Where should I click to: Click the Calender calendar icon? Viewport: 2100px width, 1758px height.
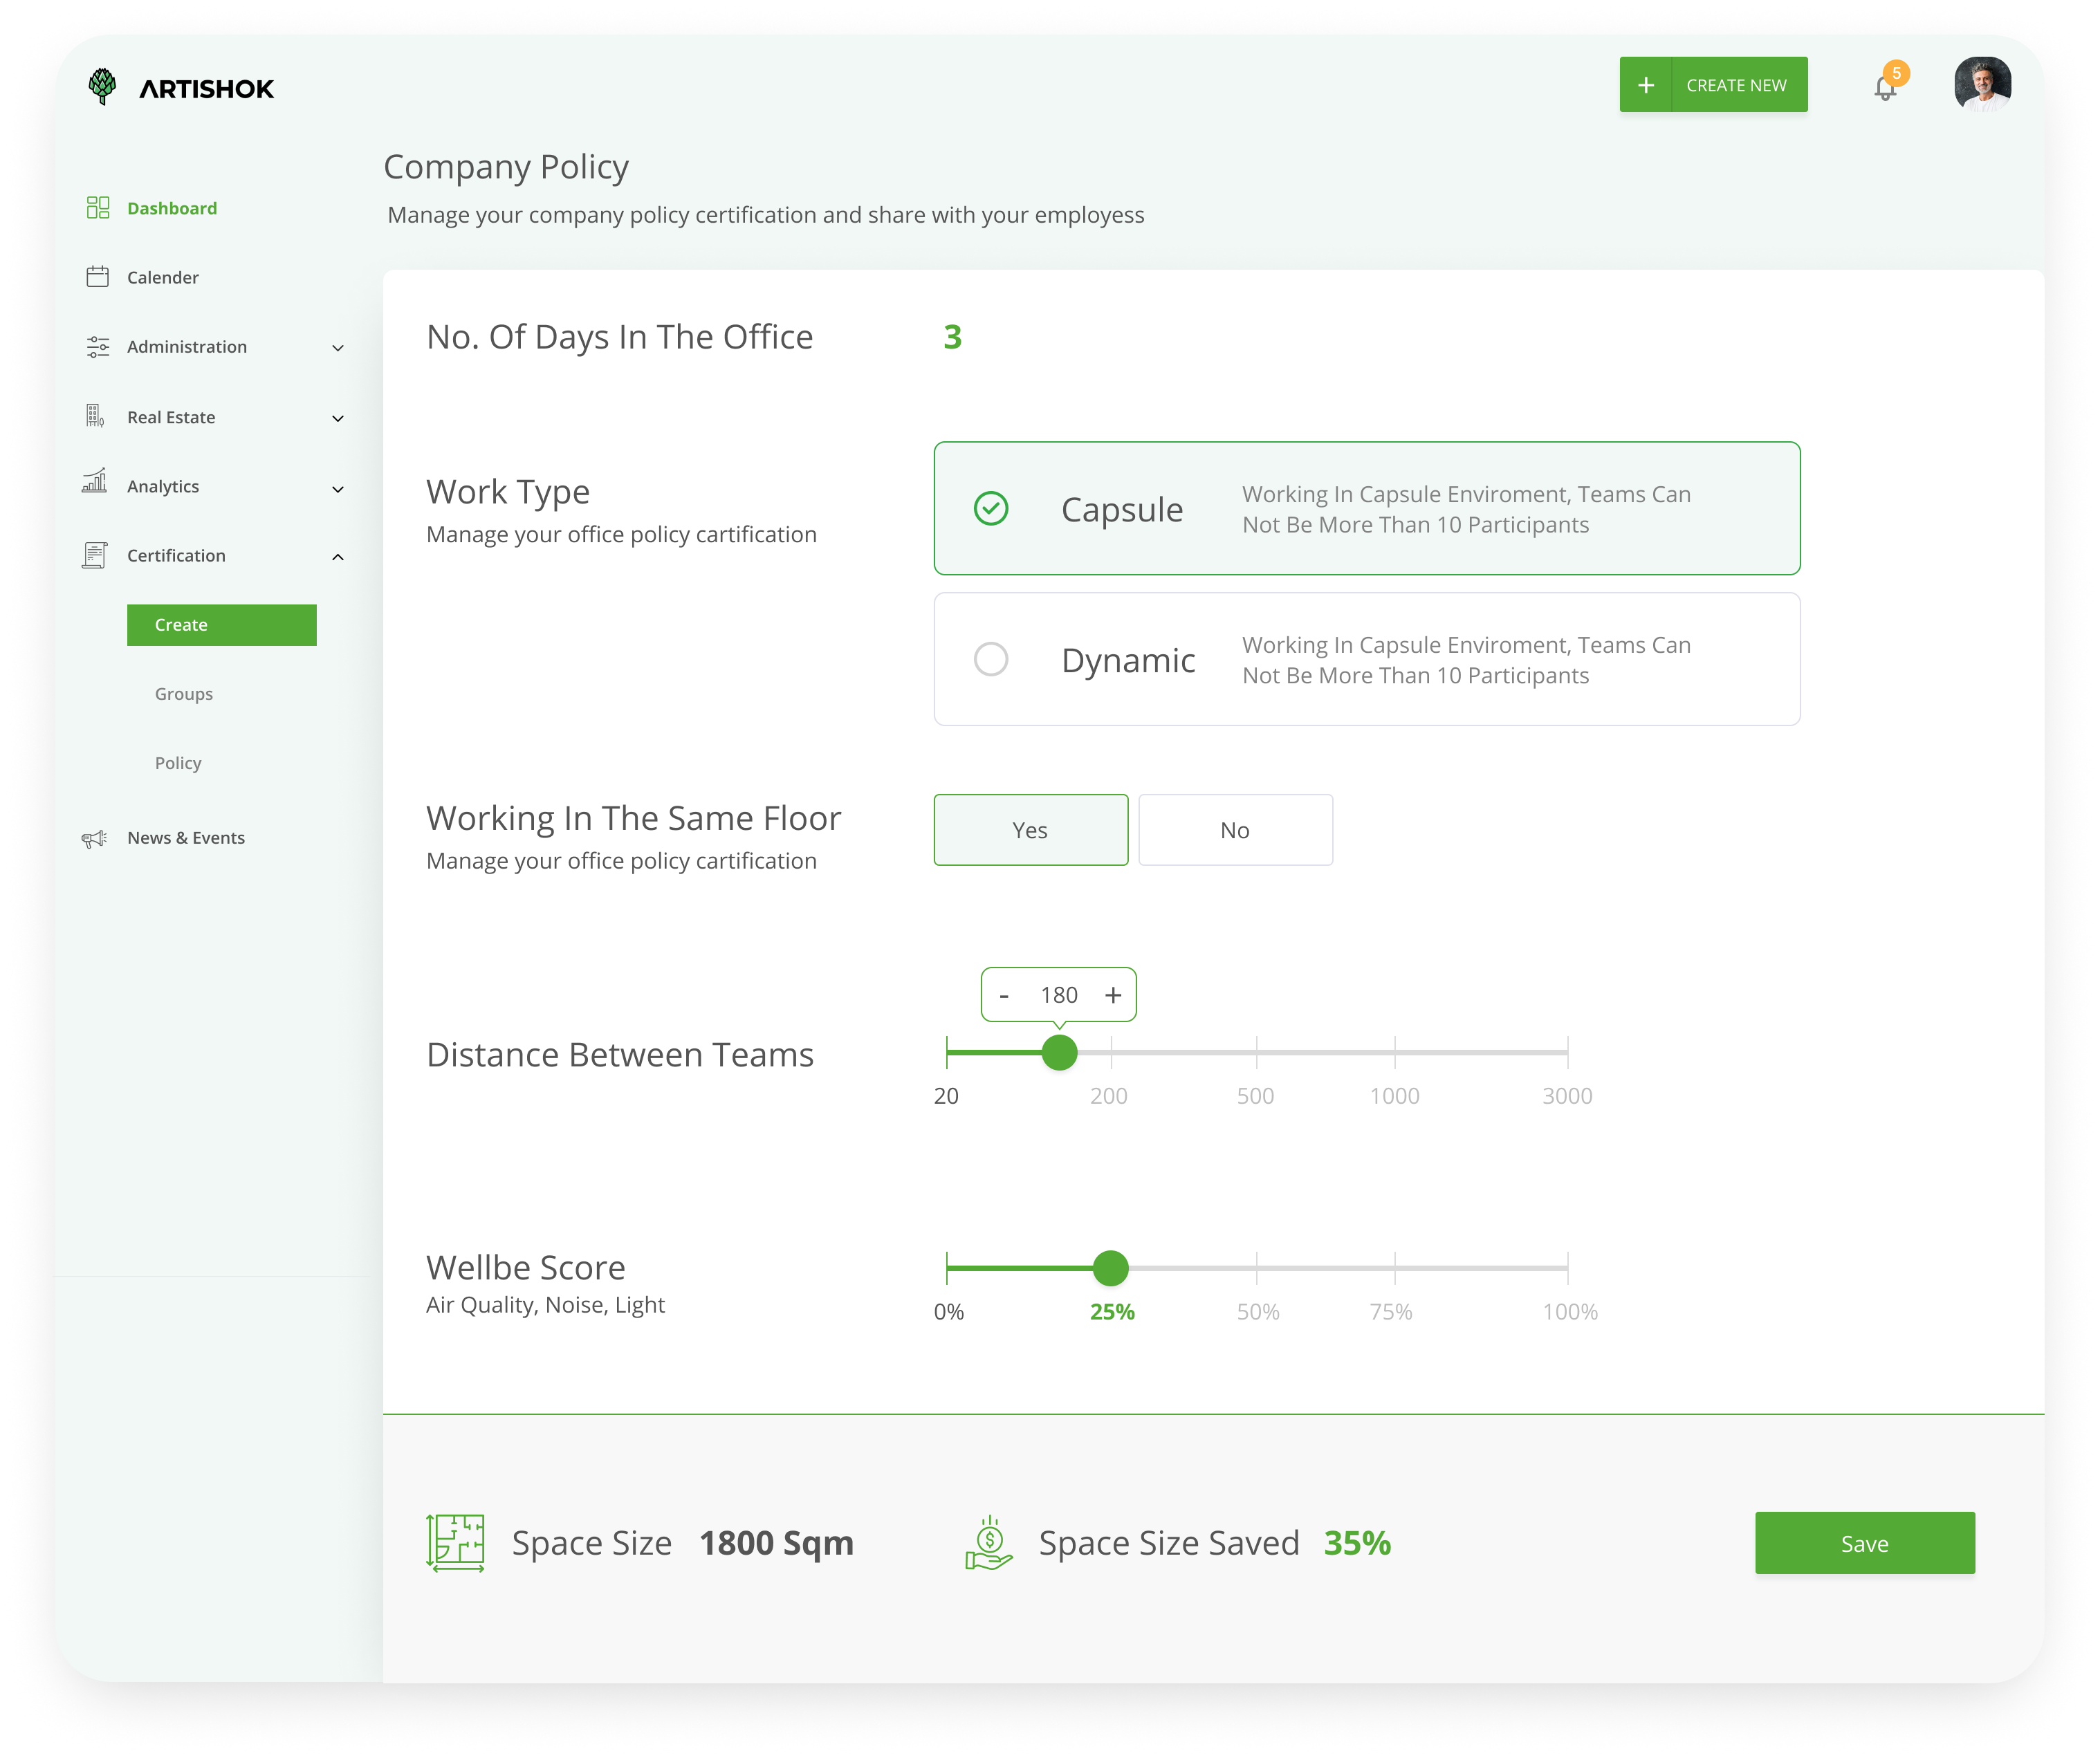pyautogui.click(x=98, y=276)
